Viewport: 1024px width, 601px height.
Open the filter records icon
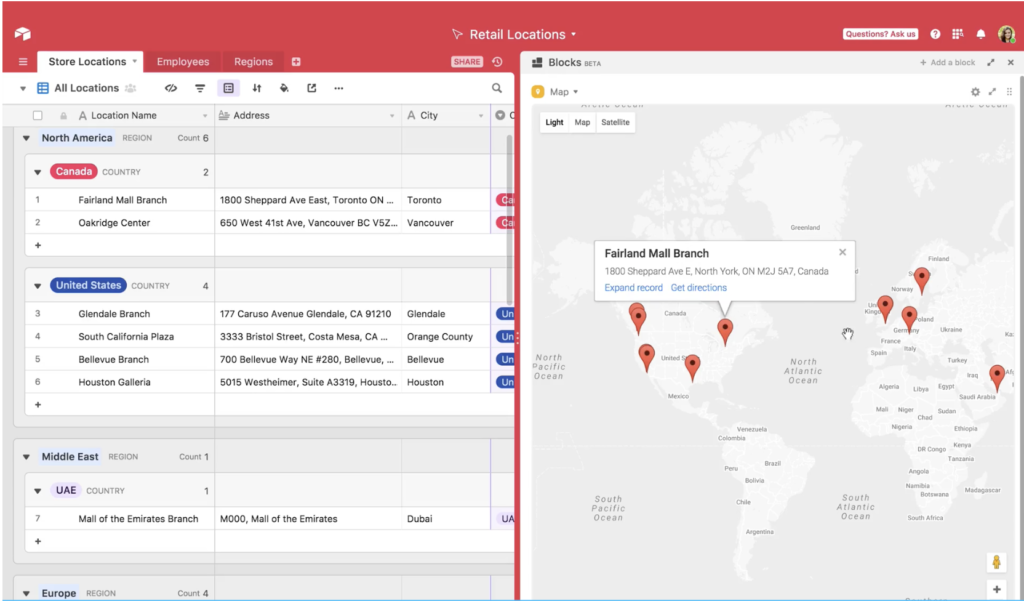tap(200, 88)
